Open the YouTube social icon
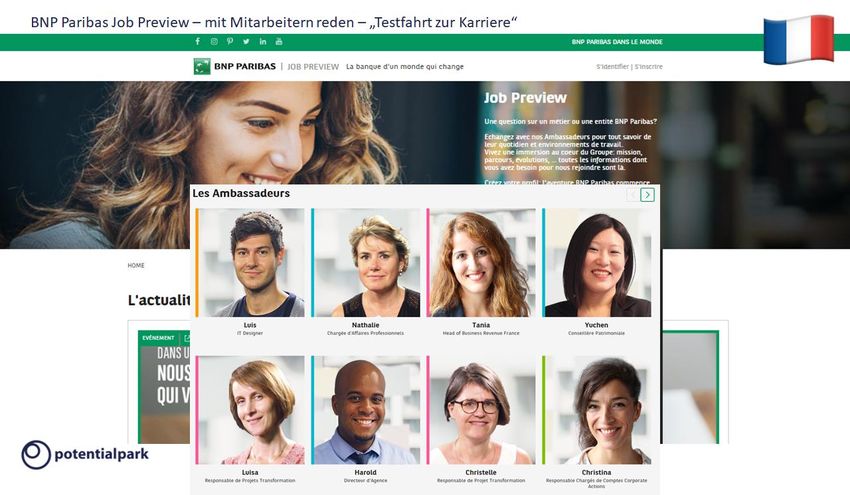This screenshot has height=495, width=850. (279, 41)
